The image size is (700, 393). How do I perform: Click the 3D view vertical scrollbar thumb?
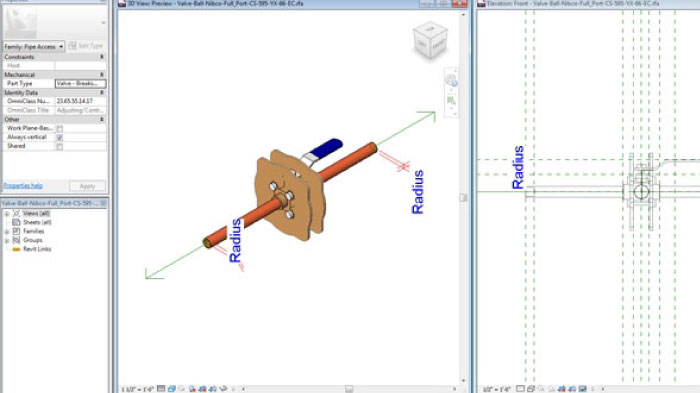(463, 197)
